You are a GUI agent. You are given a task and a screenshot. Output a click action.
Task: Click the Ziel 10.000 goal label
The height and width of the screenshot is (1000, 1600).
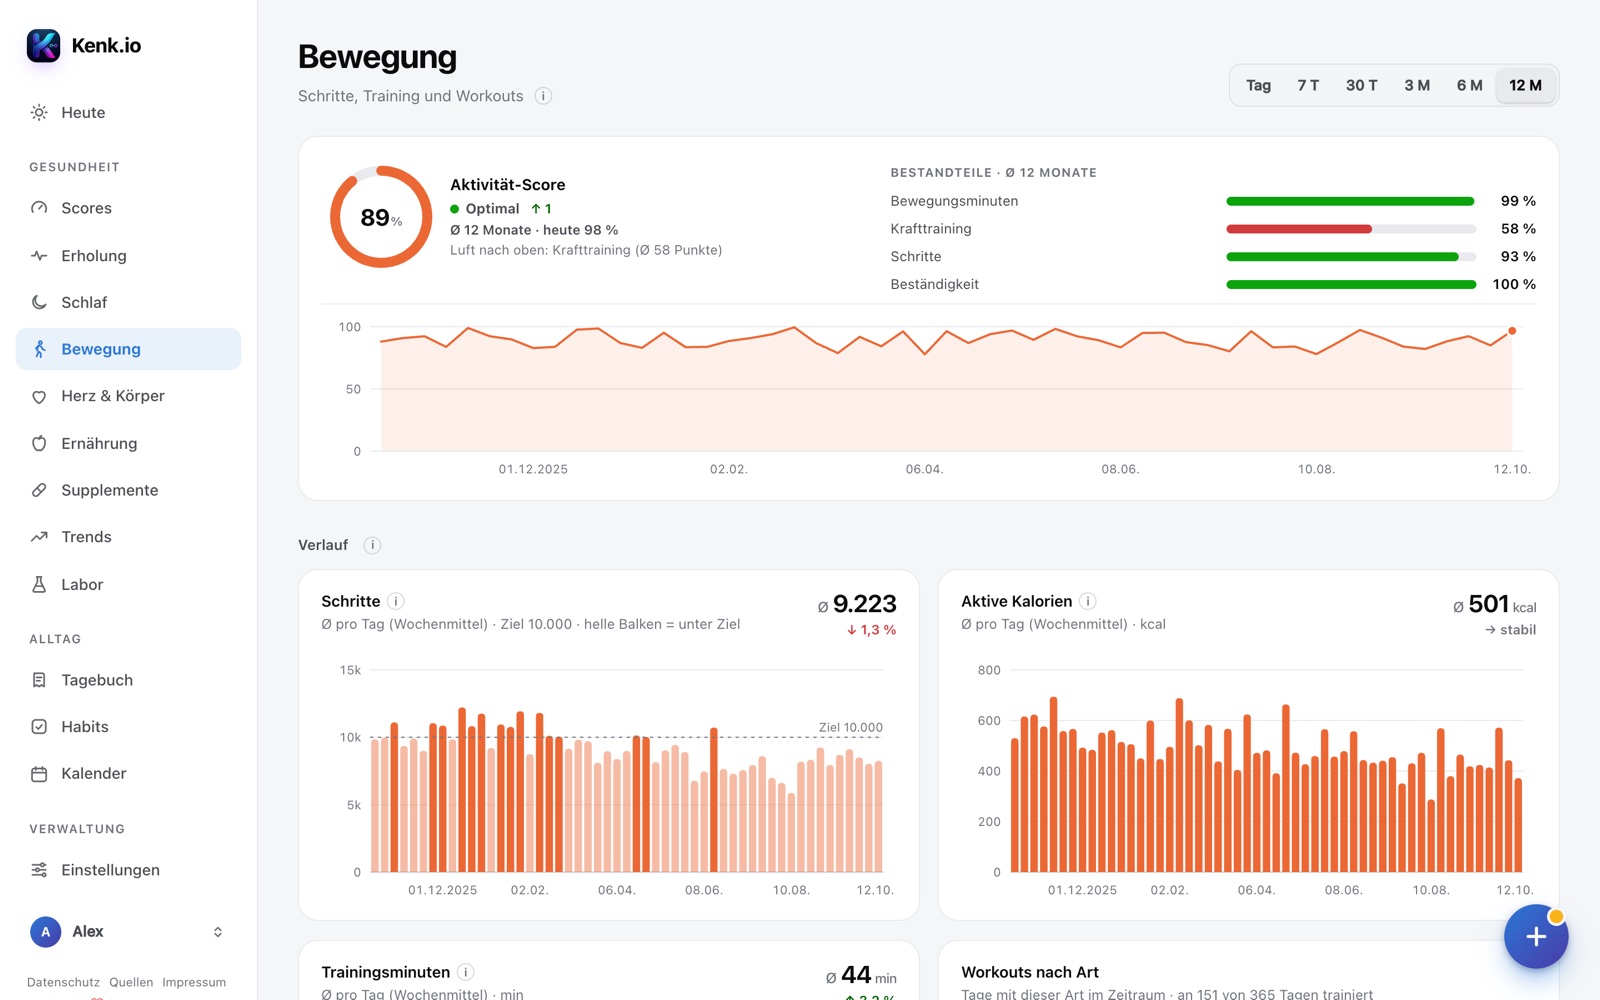click(x=851, y=727)
